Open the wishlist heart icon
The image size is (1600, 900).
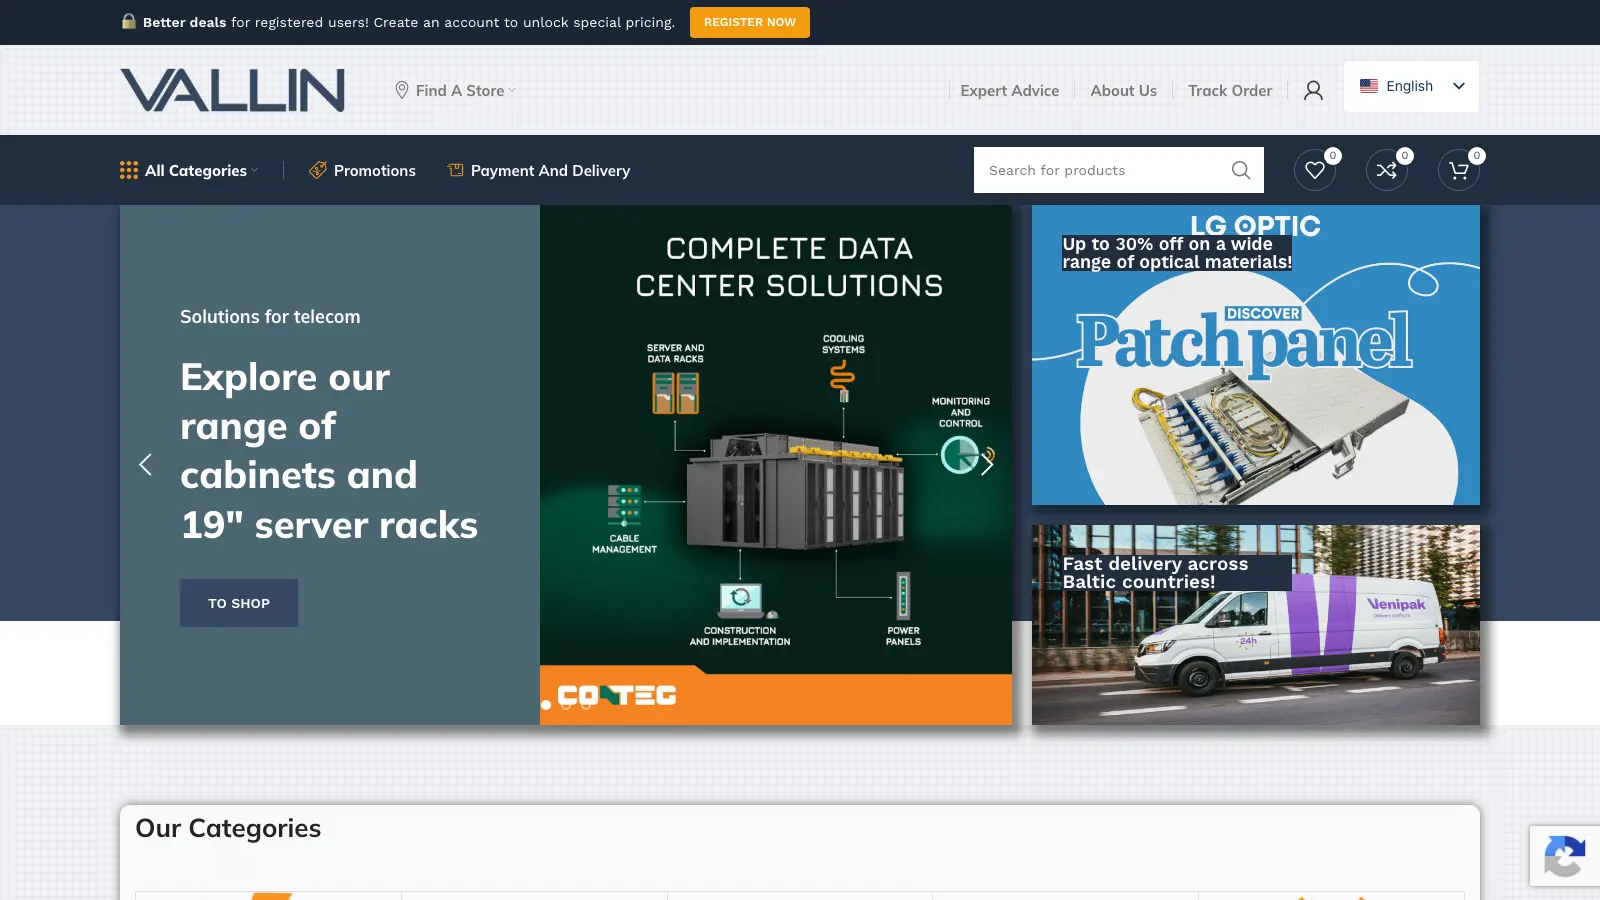click(x=1315, y=170)
